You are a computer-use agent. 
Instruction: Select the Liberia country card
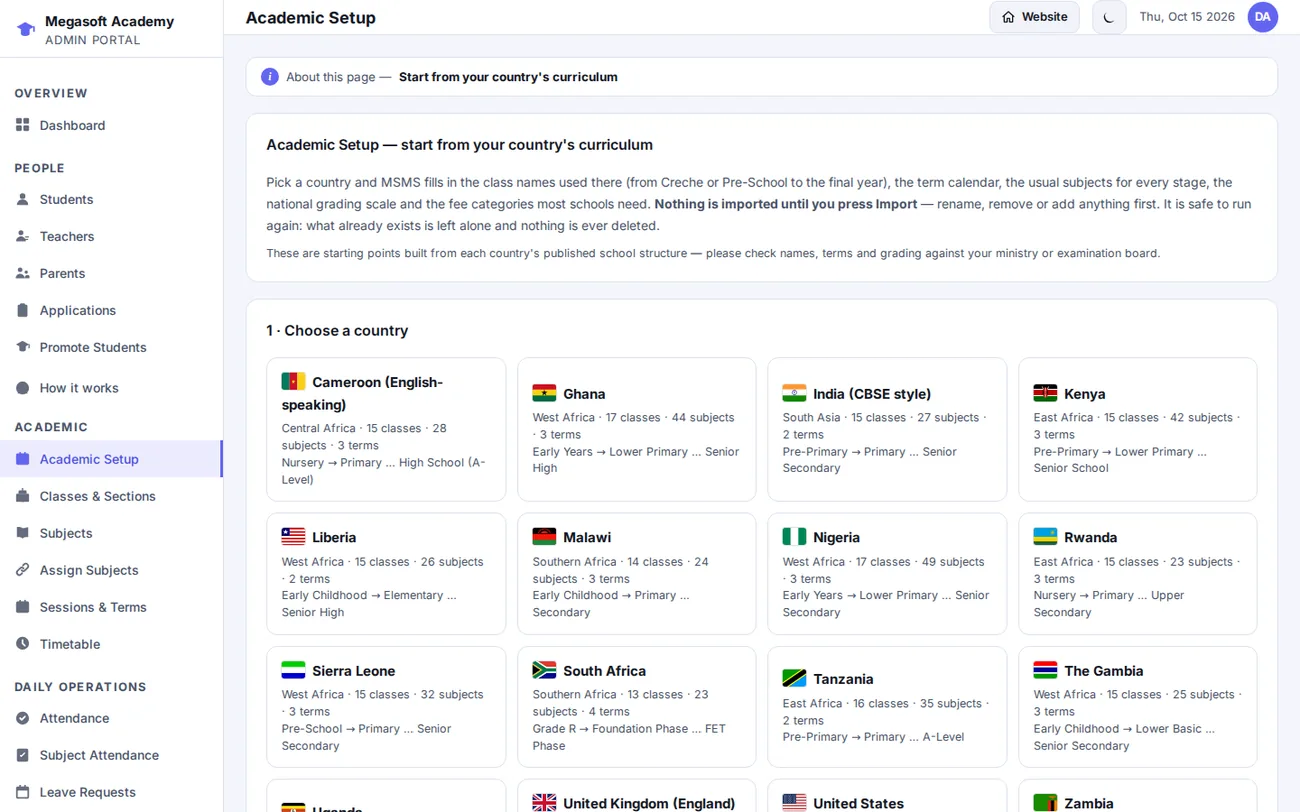click(386, 574)
